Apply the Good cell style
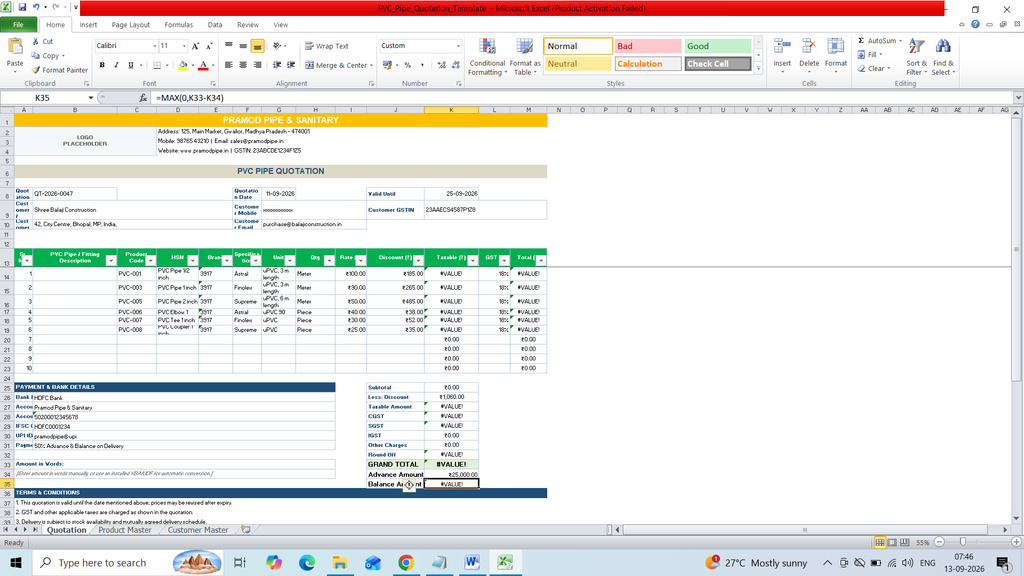 [718, 46]
